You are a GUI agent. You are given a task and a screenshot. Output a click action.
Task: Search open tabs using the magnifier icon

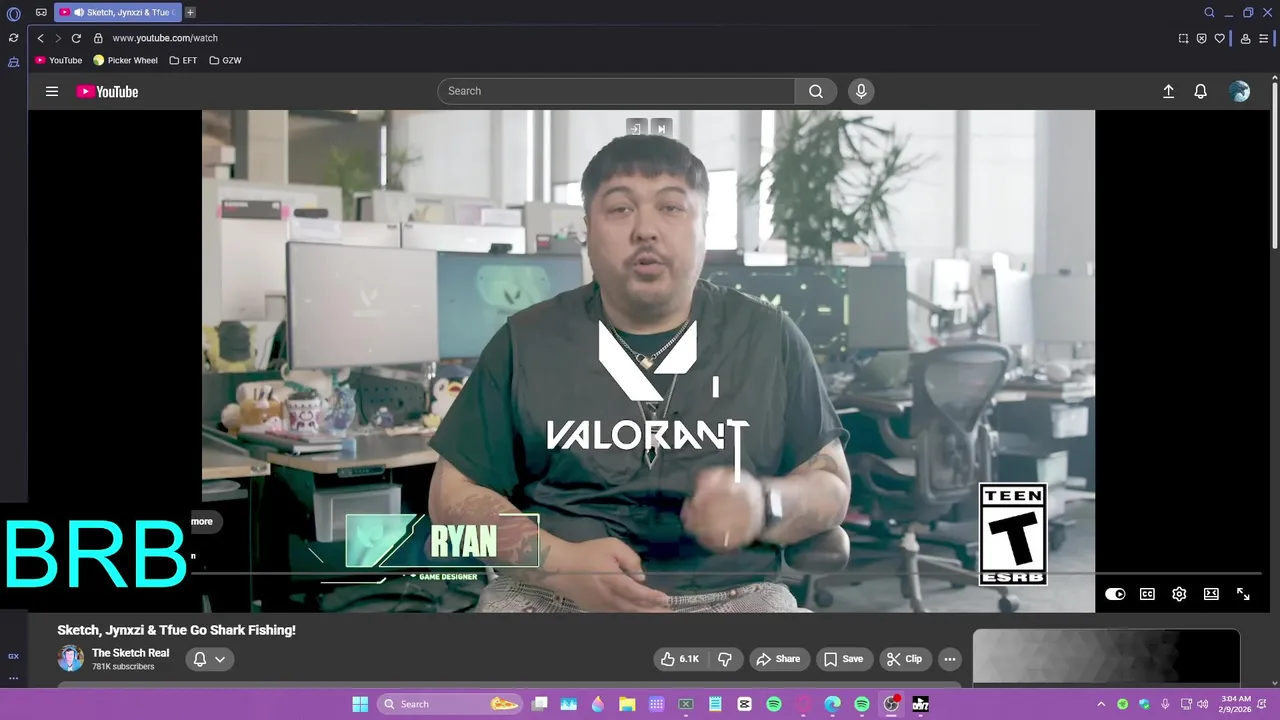1209,13
